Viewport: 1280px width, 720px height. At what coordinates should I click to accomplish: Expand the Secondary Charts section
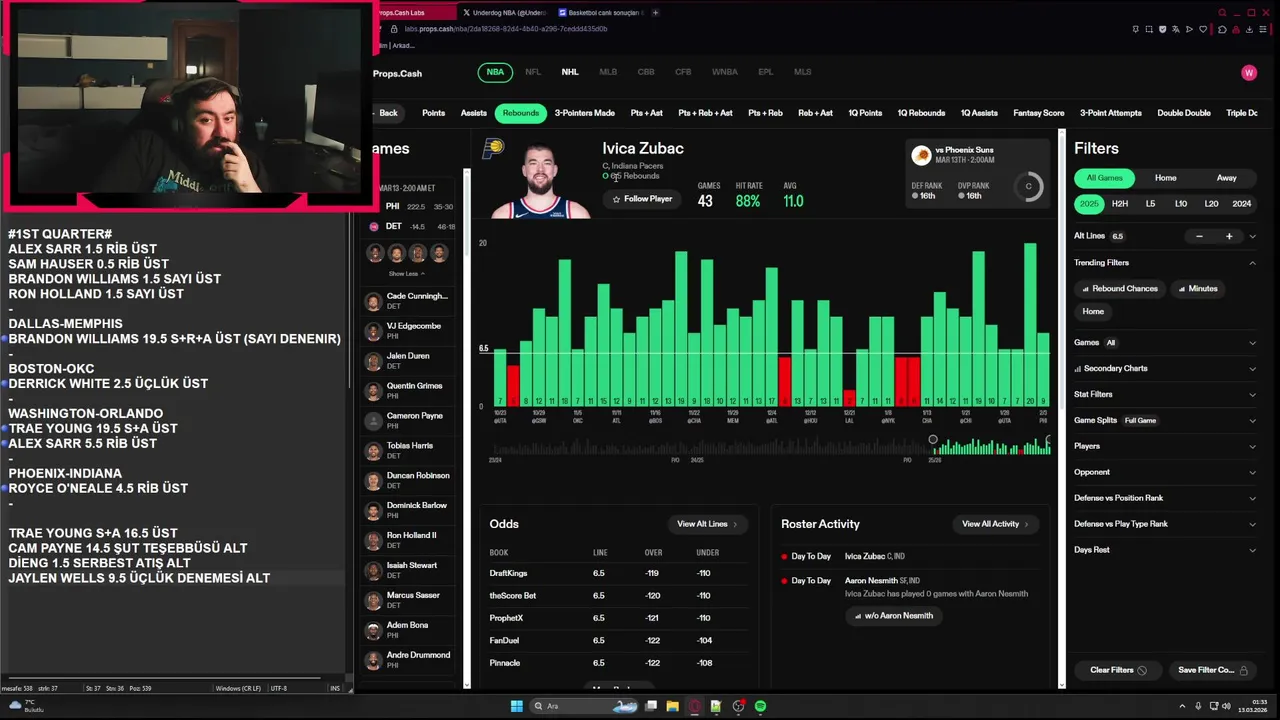click(x=1252, y=369)
